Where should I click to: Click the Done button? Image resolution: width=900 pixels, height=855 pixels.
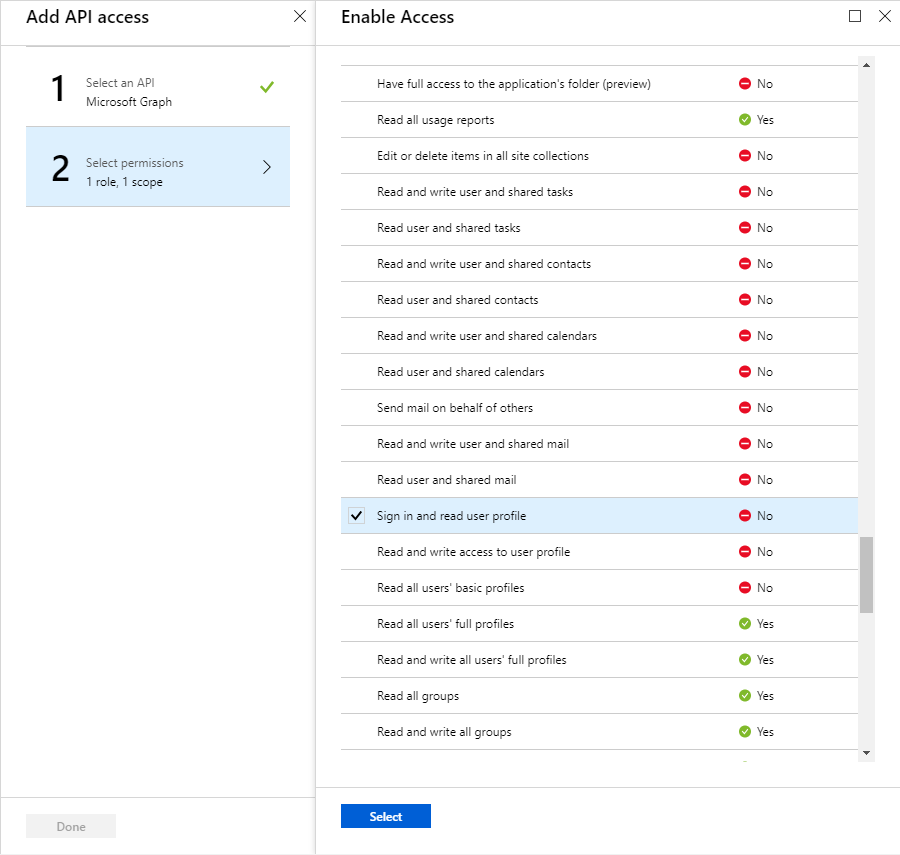click(71, 826)
